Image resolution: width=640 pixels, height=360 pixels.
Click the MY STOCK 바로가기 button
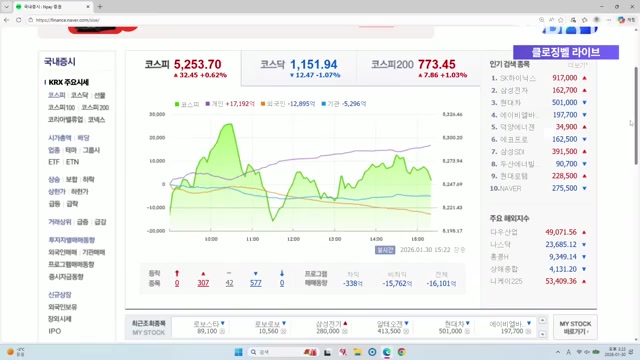(x=575, y=327)
